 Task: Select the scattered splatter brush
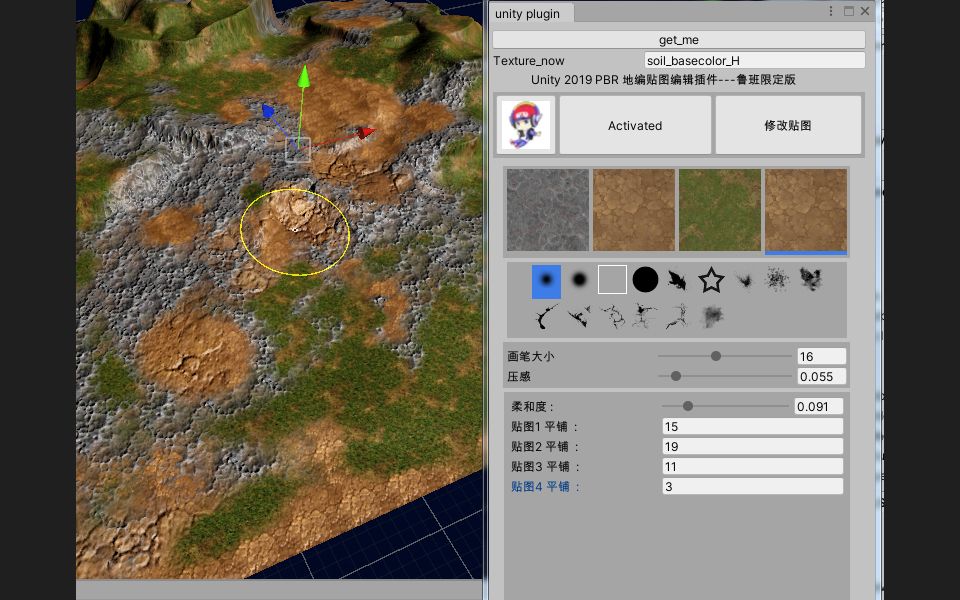778,281
